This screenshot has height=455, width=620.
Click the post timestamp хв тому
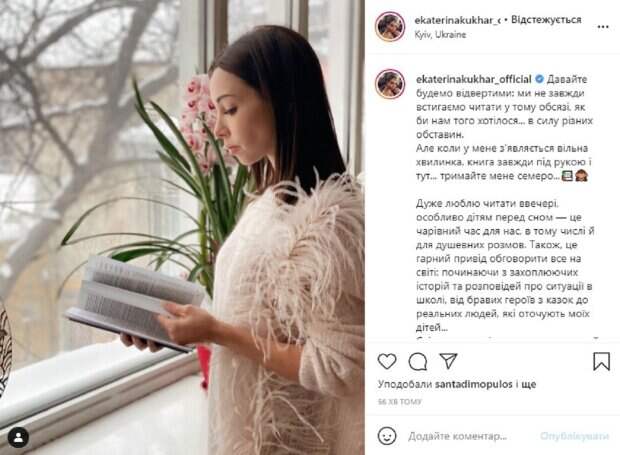[x=400, y=402]
